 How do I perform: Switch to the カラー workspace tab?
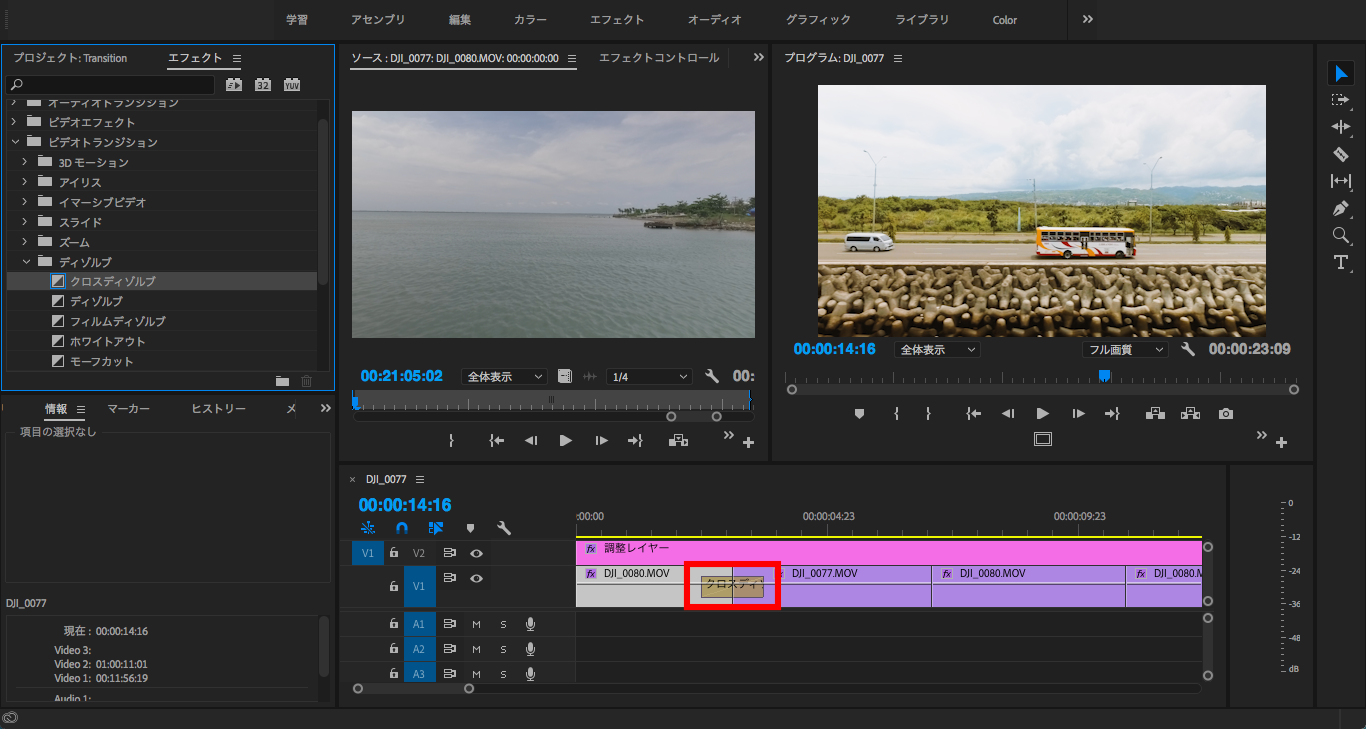tap(530, 20)
